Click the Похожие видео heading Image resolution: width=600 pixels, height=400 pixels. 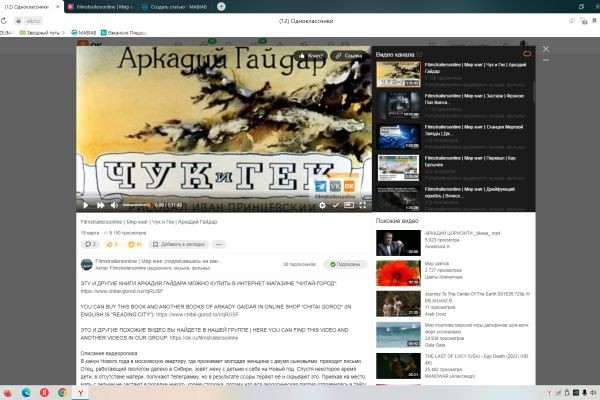tap(397, 221)
